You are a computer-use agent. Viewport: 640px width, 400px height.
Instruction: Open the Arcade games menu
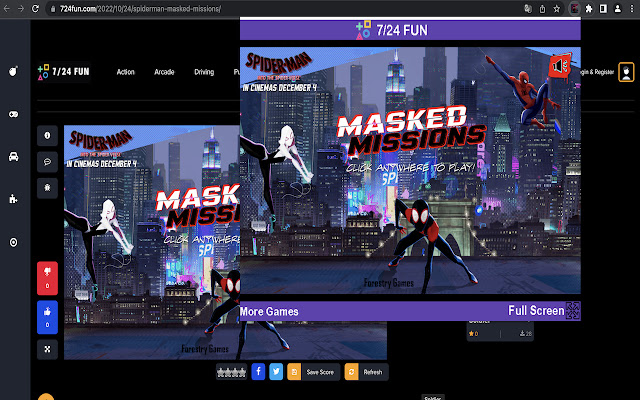164,72
